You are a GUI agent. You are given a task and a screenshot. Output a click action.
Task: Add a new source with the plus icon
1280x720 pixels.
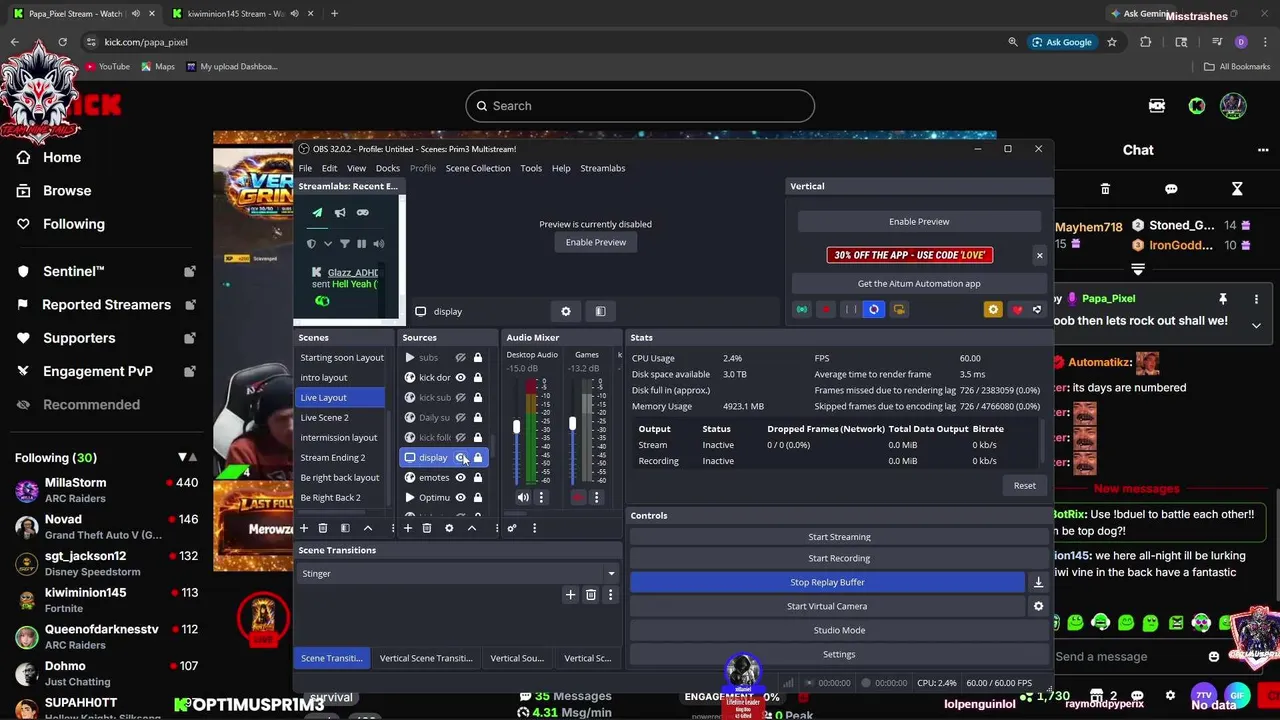click(x=408, y=528)
